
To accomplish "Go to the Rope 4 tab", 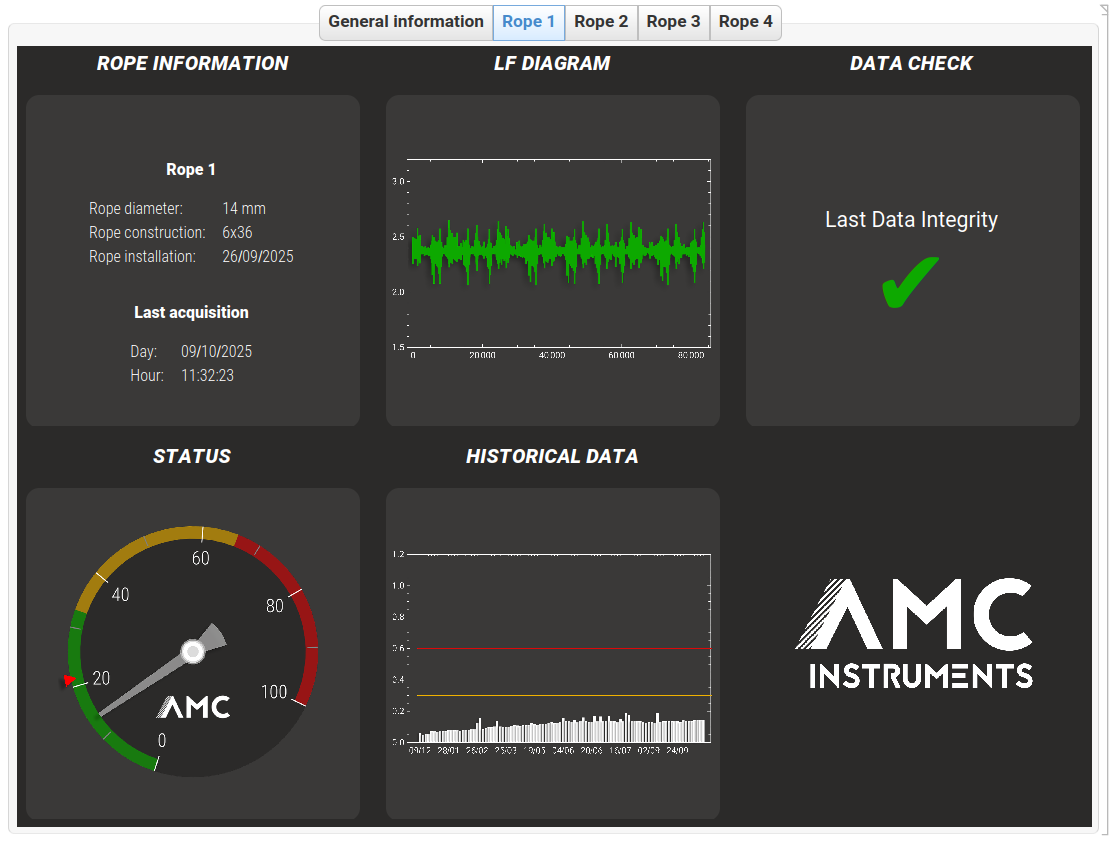I will 745,22.
